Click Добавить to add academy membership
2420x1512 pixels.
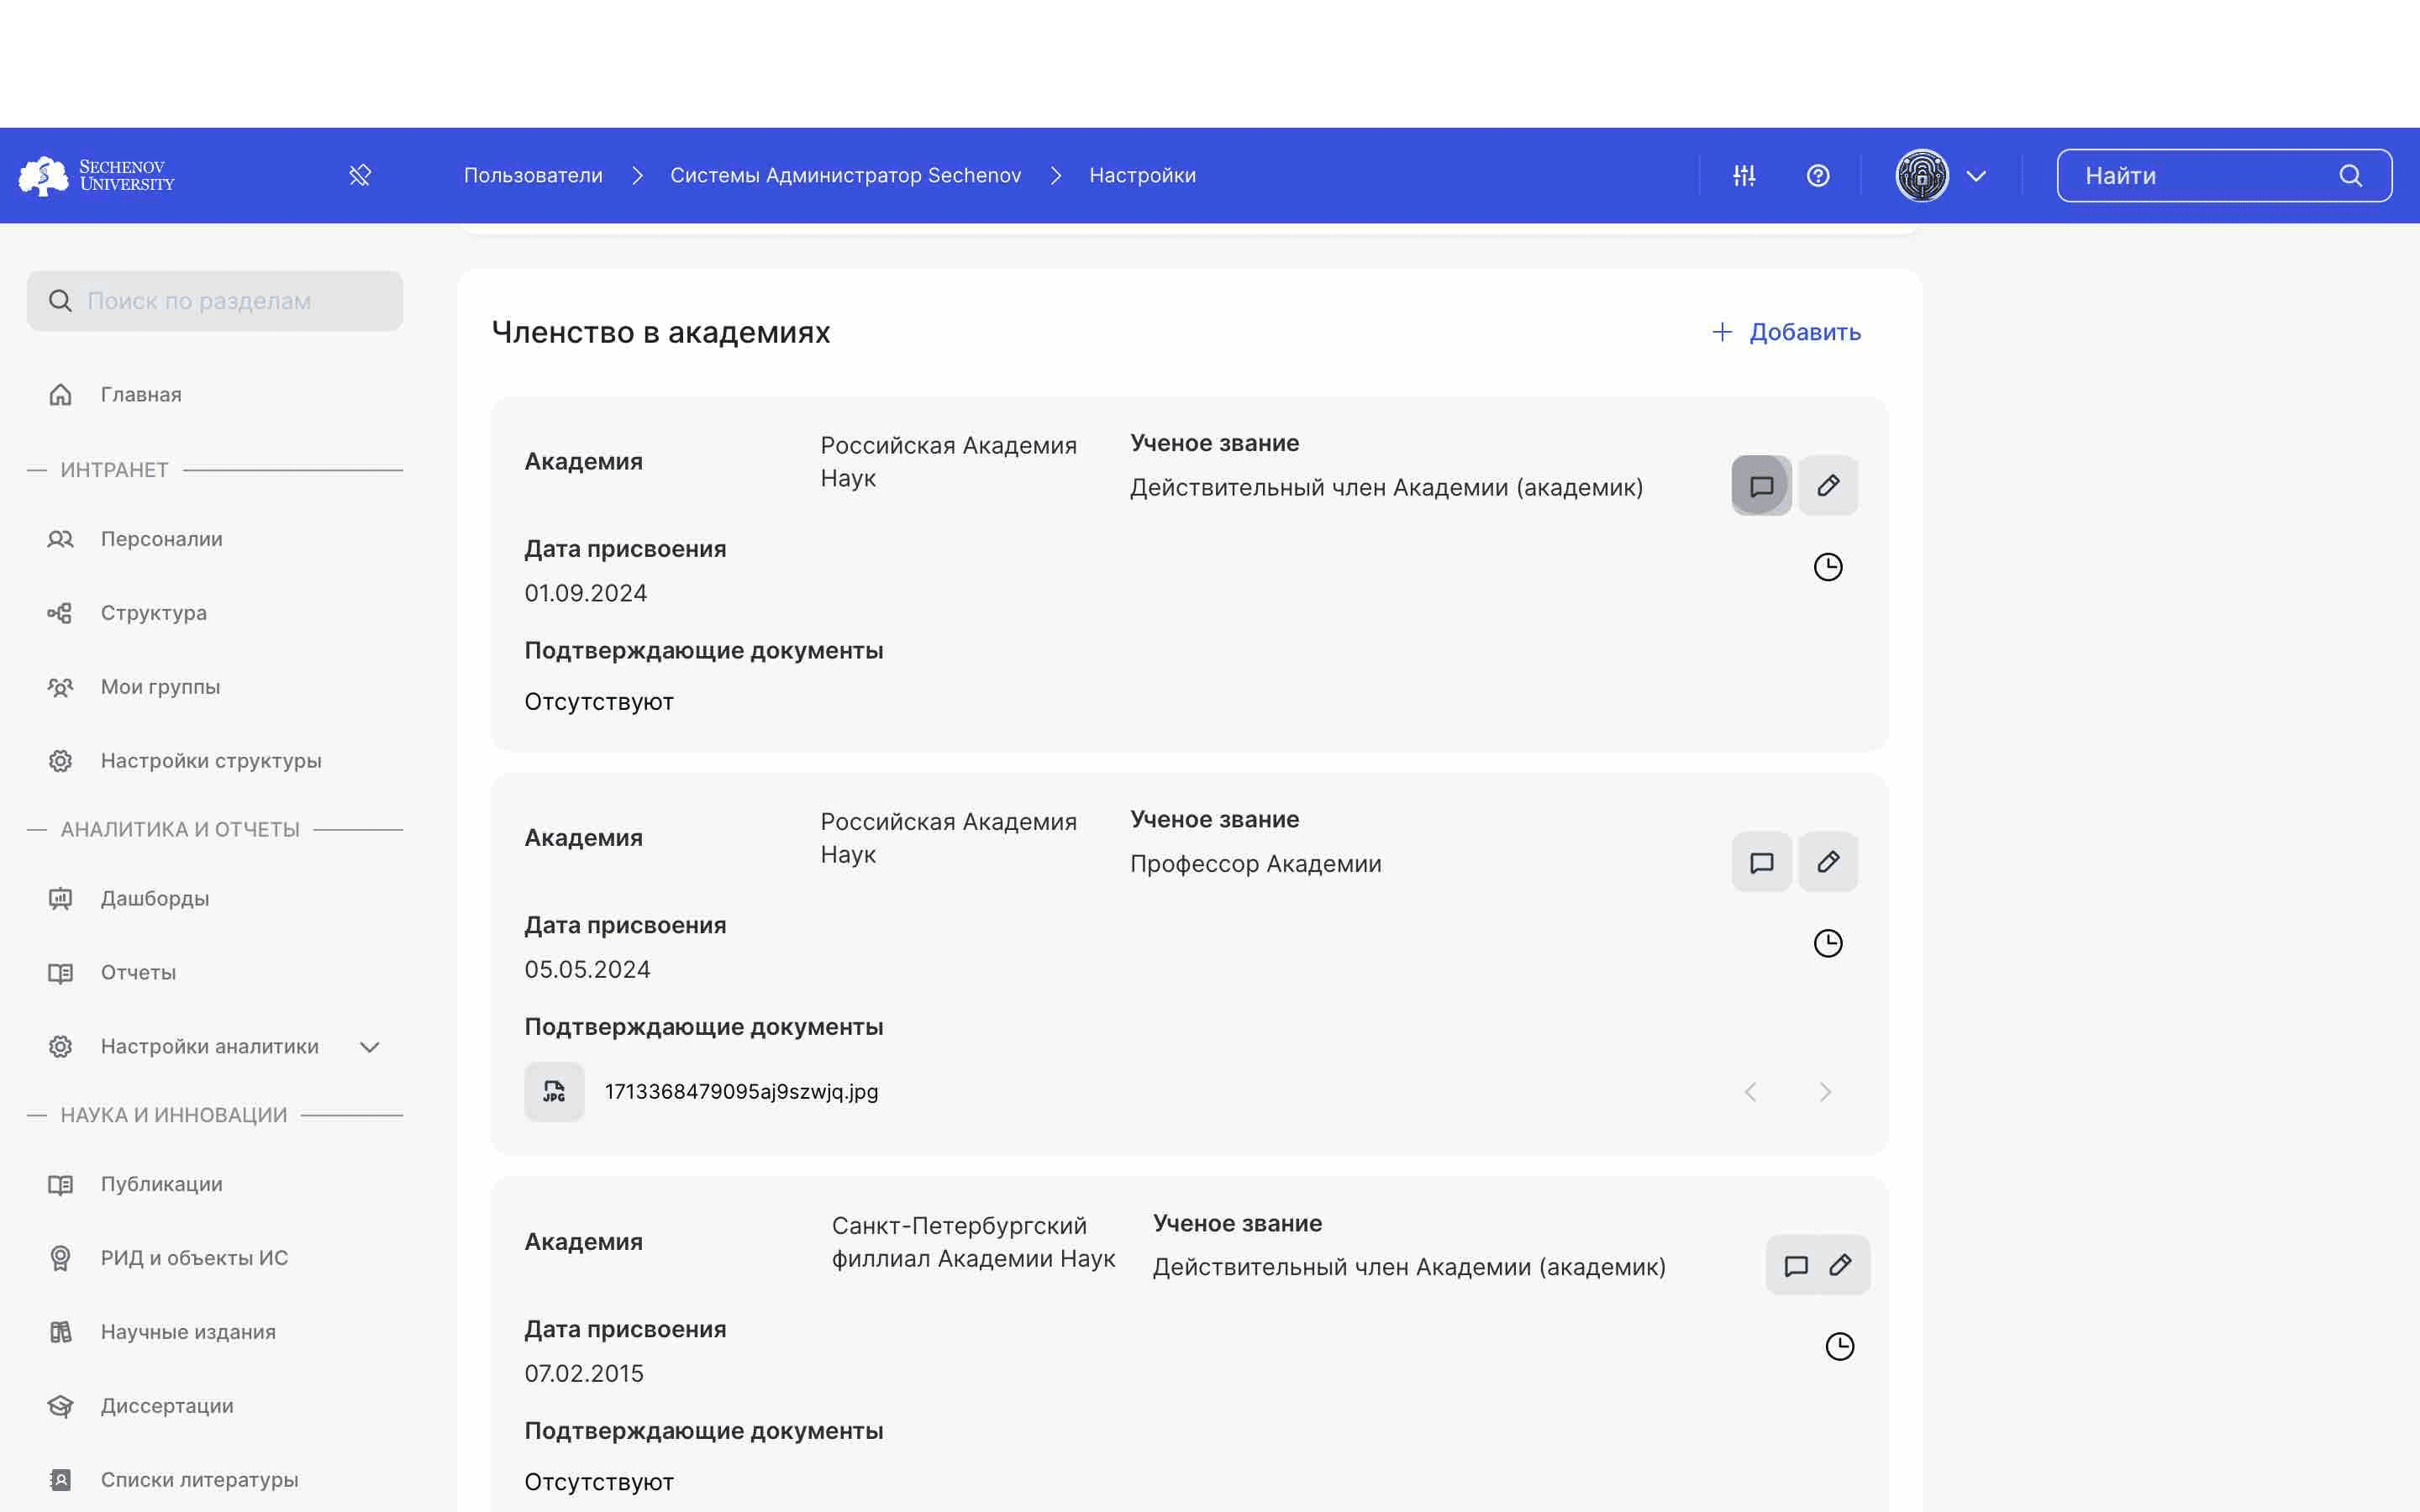pos(1786,332)
